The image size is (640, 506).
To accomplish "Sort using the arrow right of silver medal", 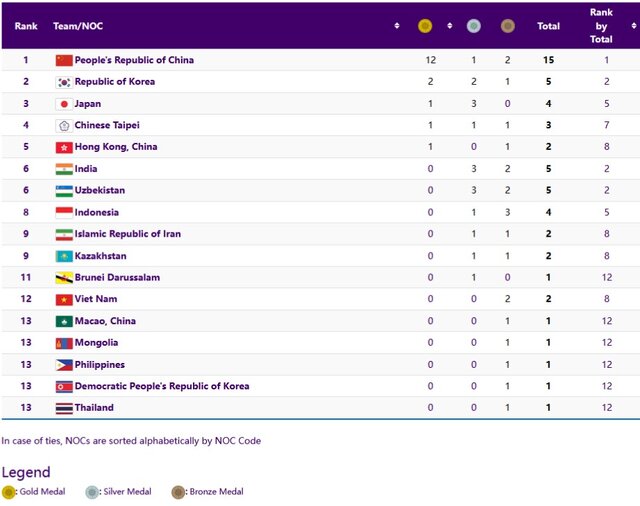I will (490, 26).
